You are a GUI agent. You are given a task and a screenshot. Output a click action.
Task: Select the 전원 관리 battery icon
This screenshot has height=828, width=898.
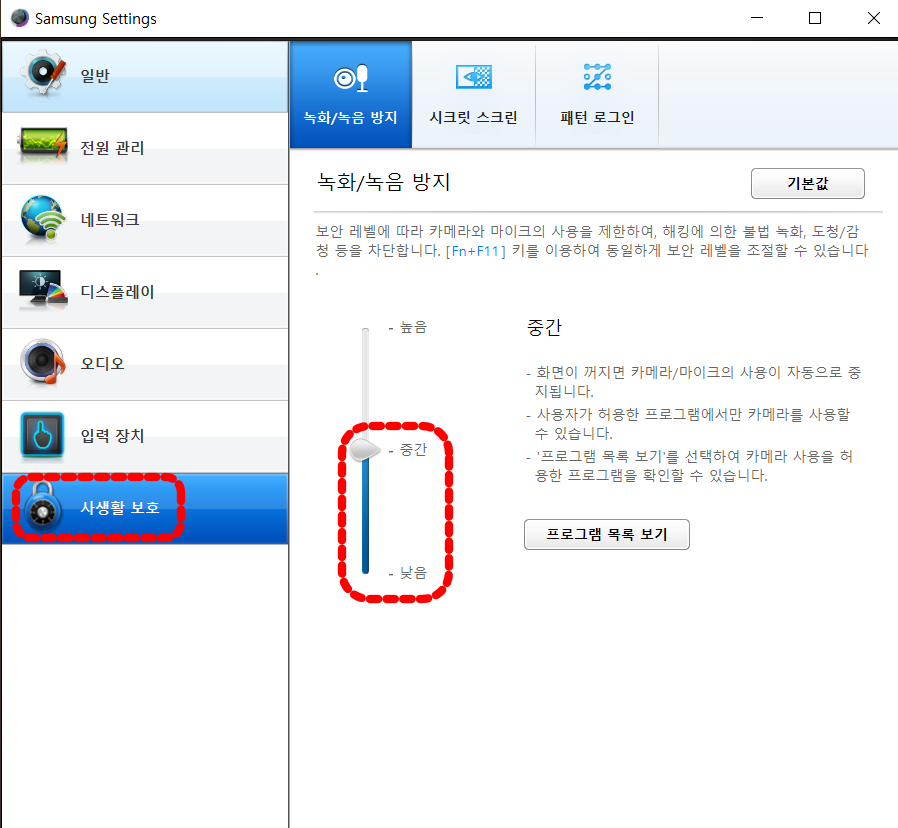[x=43, y=143]
